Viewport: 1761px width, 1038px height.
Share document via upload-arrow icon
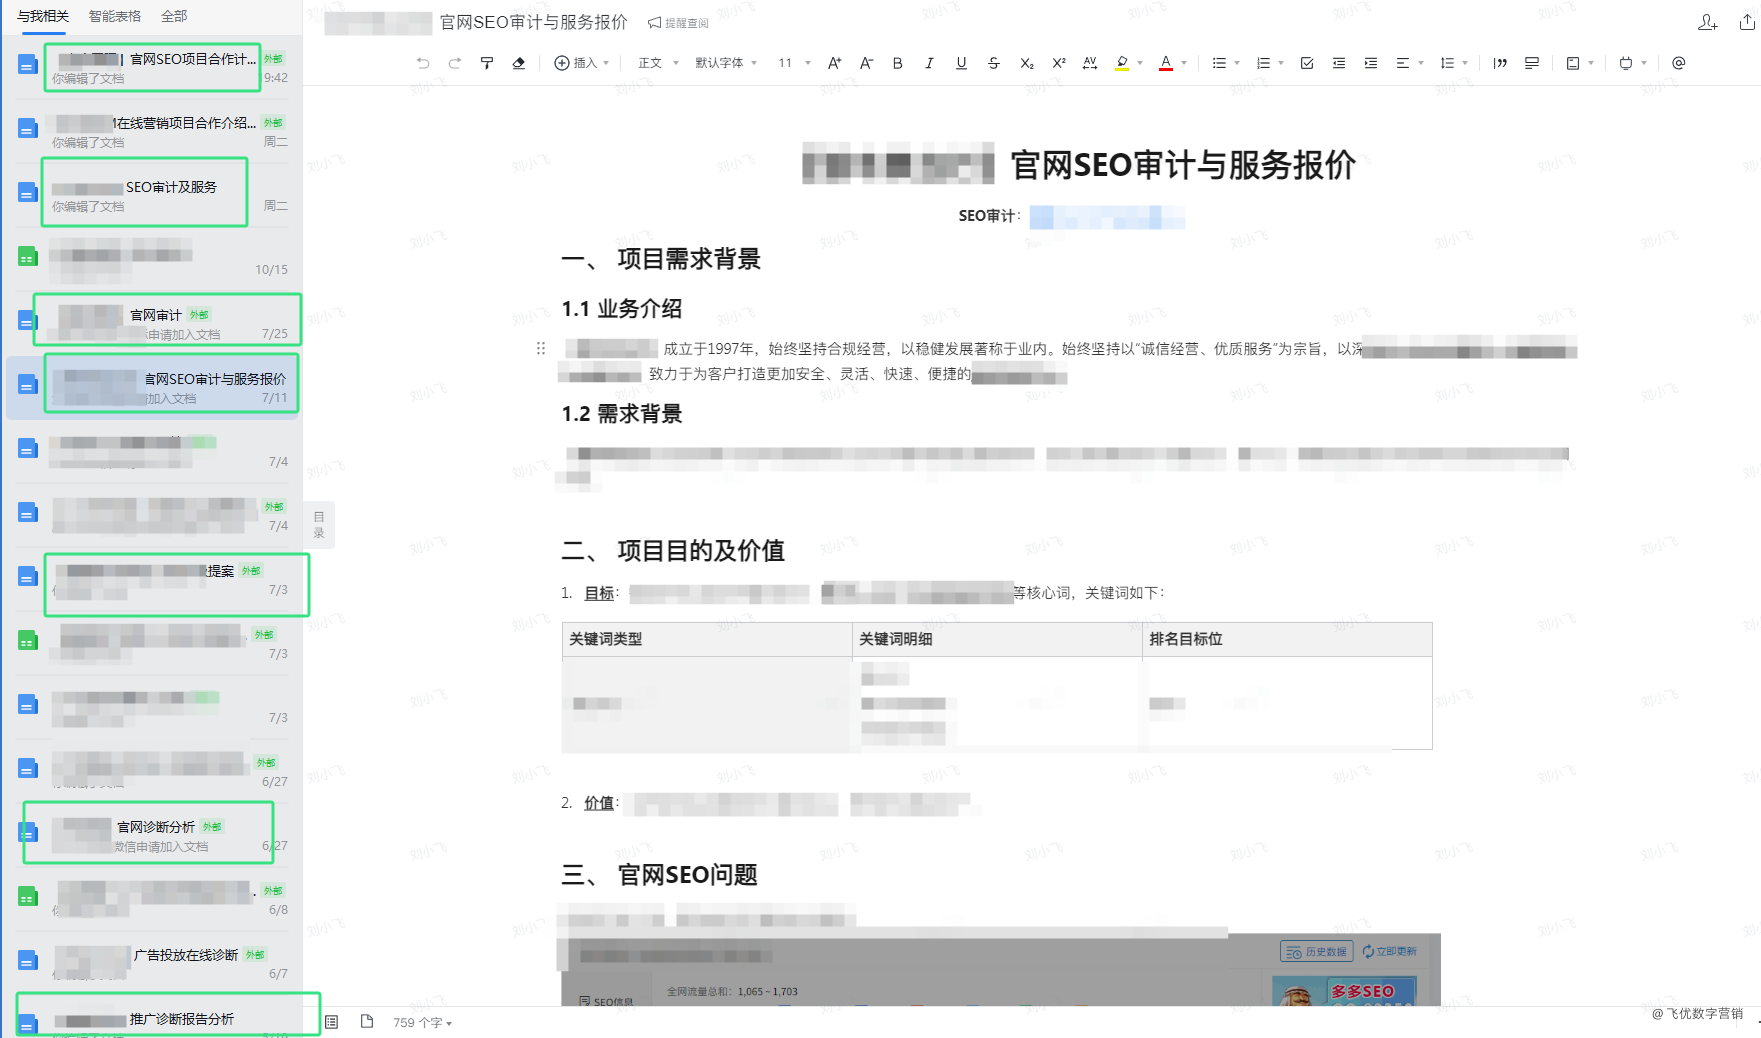1747,22
